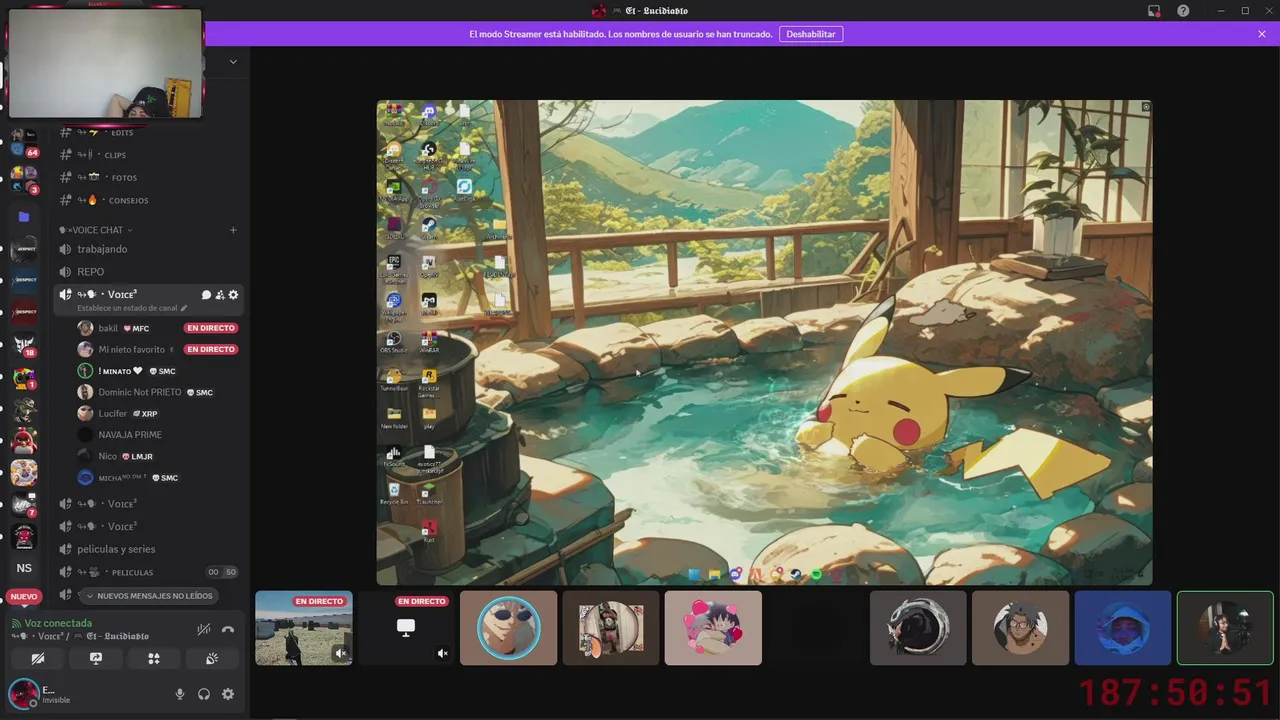Disconnect from voice with the hang-up icon

tap(228, 629)
